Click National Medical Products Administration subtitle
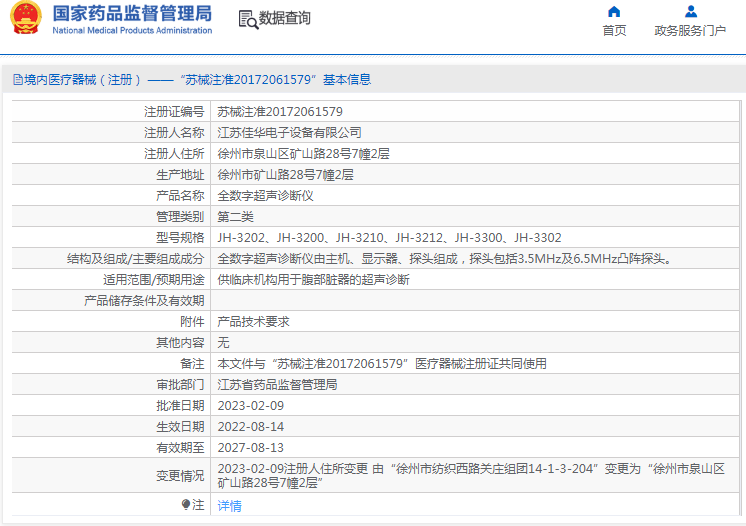Viewport: 746px width, 526px height. (x=132, y=30)
